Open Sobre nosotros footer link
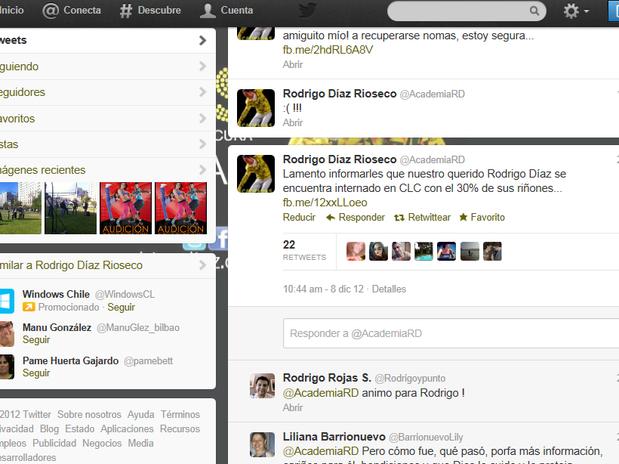Image resolution: width=619 pixels, height=464 pixels. pyautogui.click(x=89, y=414)
